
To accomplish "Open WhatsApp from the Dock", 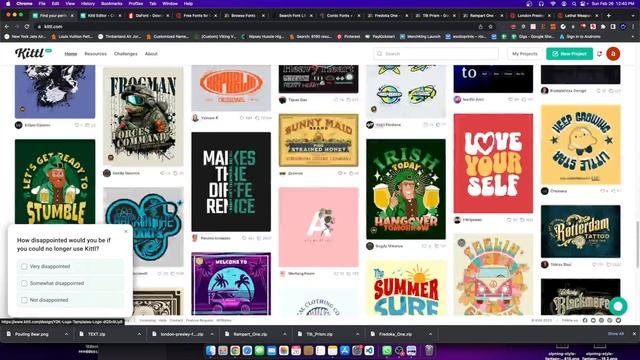I will (x=387, y=350).
